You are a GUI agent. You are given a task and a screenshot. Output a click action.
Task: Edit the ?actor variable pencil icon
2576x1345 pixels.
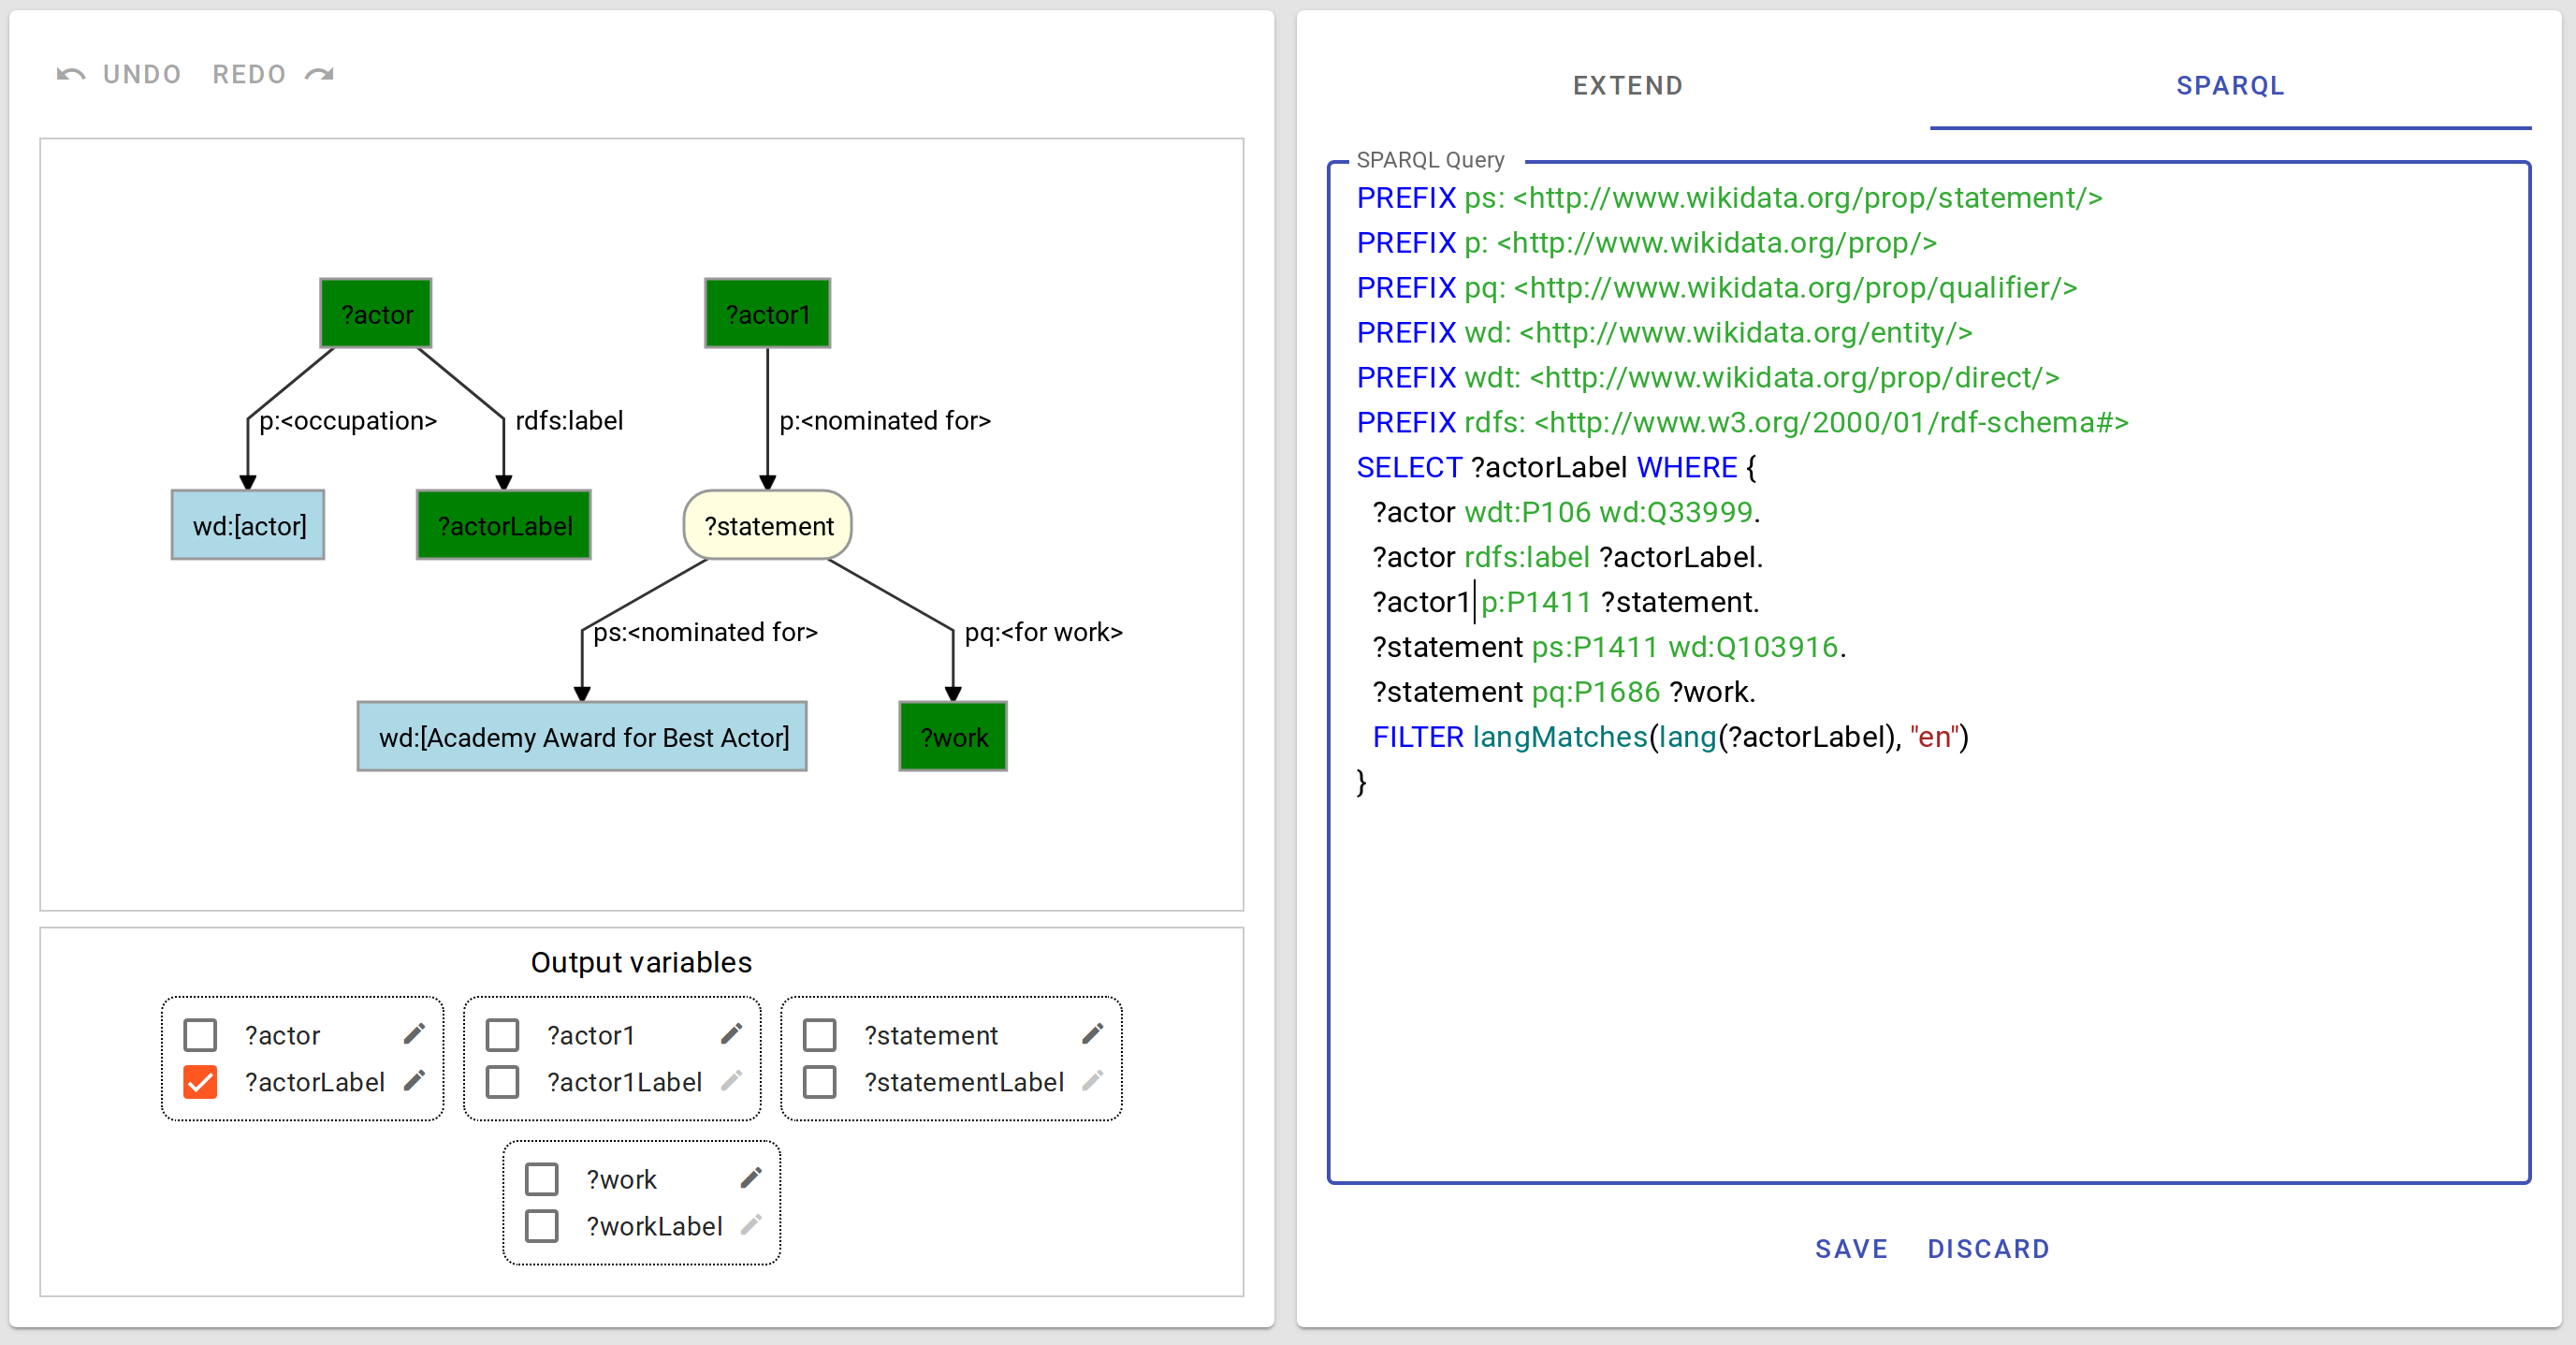click(x=414, y=1034)
